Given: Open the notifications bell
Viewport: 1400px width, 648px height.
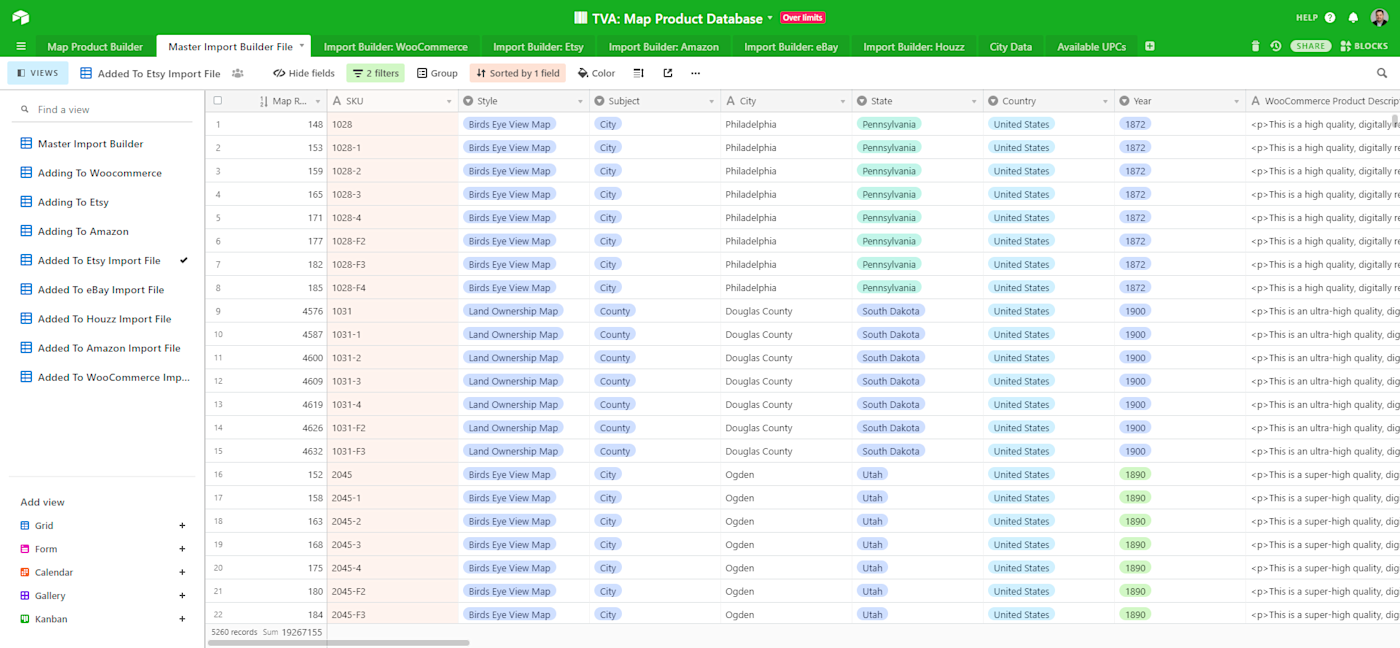Looking at the screenshot, I should pyautogui.click(x=1353, y=17).
